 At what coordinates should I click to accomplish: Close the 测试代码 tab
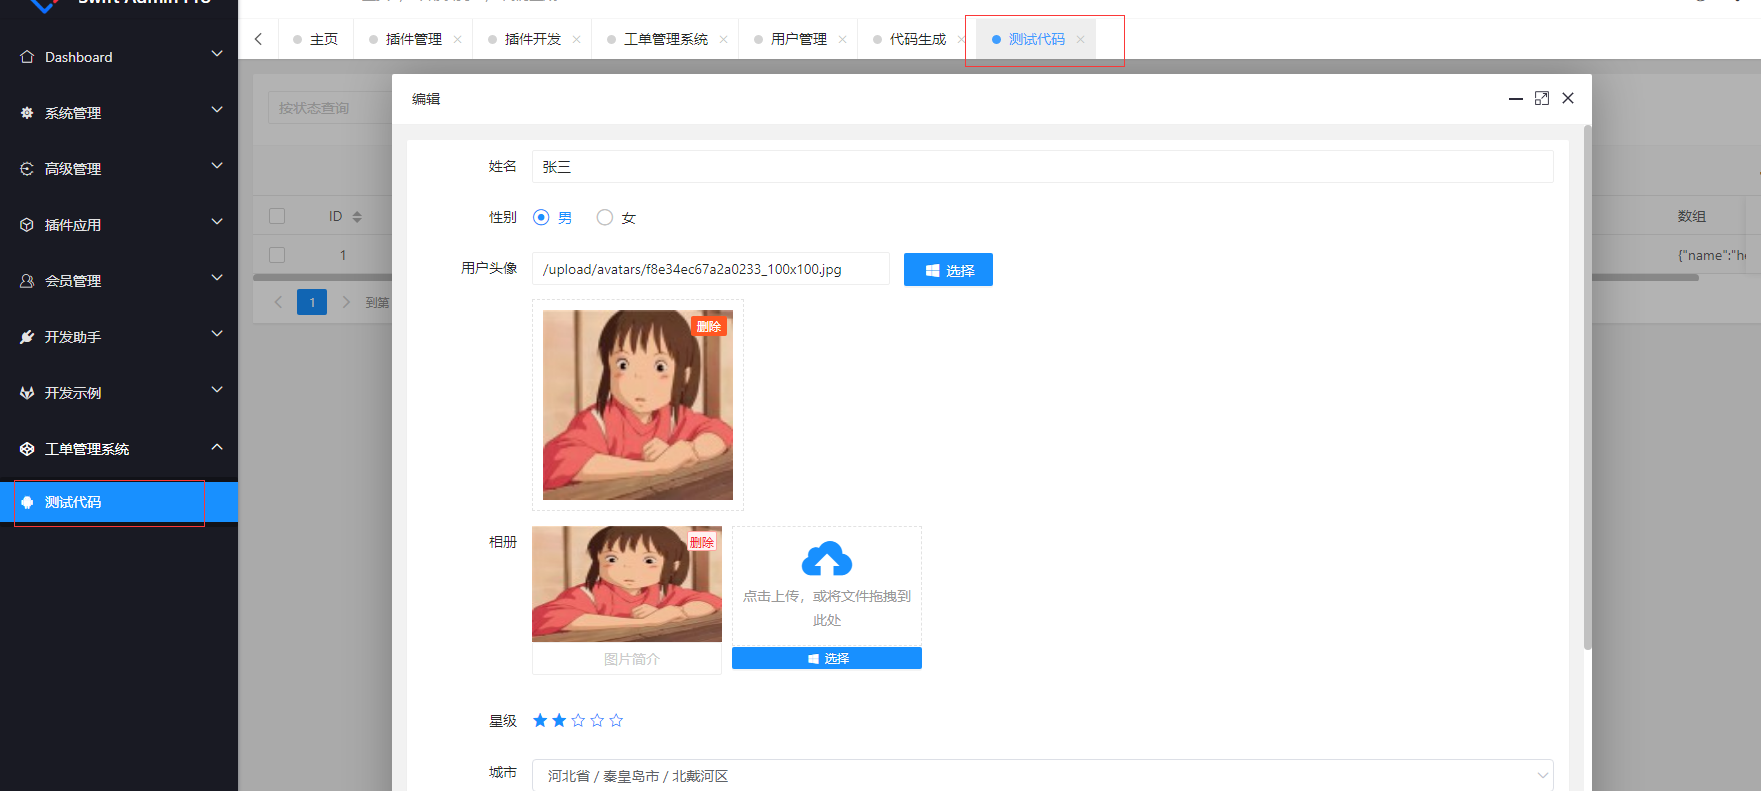click(1081, 40)
